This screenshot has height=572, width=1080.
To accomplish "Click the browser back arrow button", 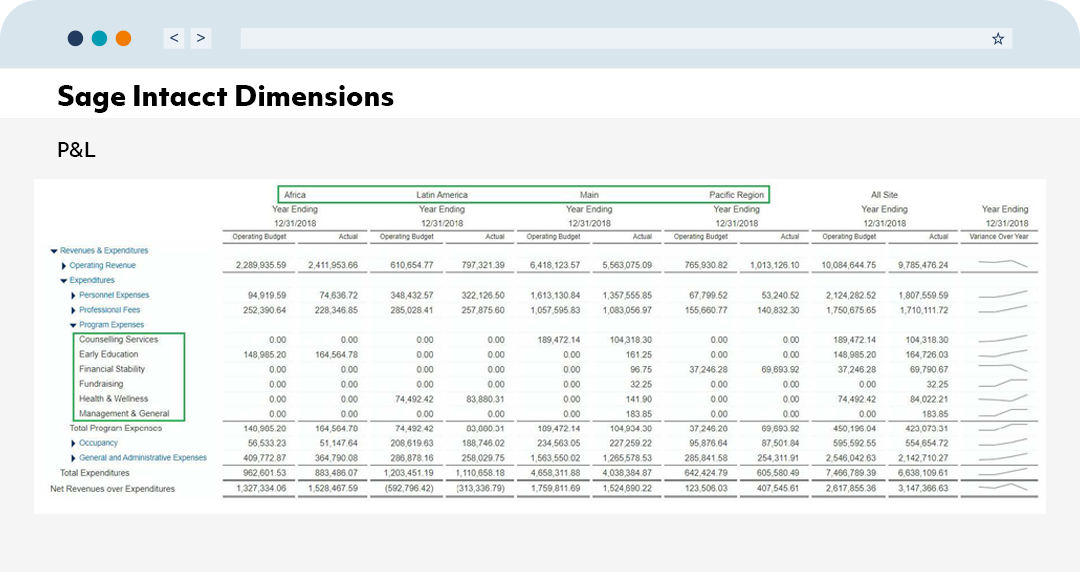I will click(175, 38).
